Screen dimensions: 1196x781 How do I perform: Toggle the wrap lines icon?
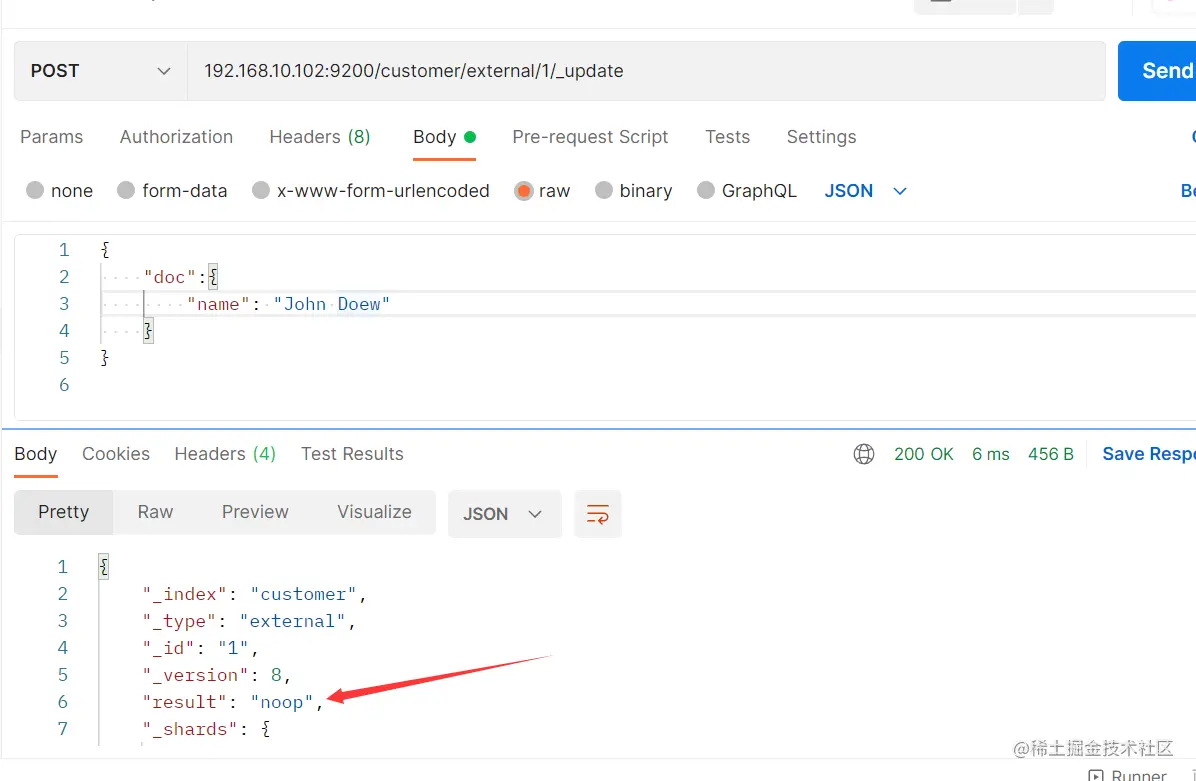tap(597, 514)
